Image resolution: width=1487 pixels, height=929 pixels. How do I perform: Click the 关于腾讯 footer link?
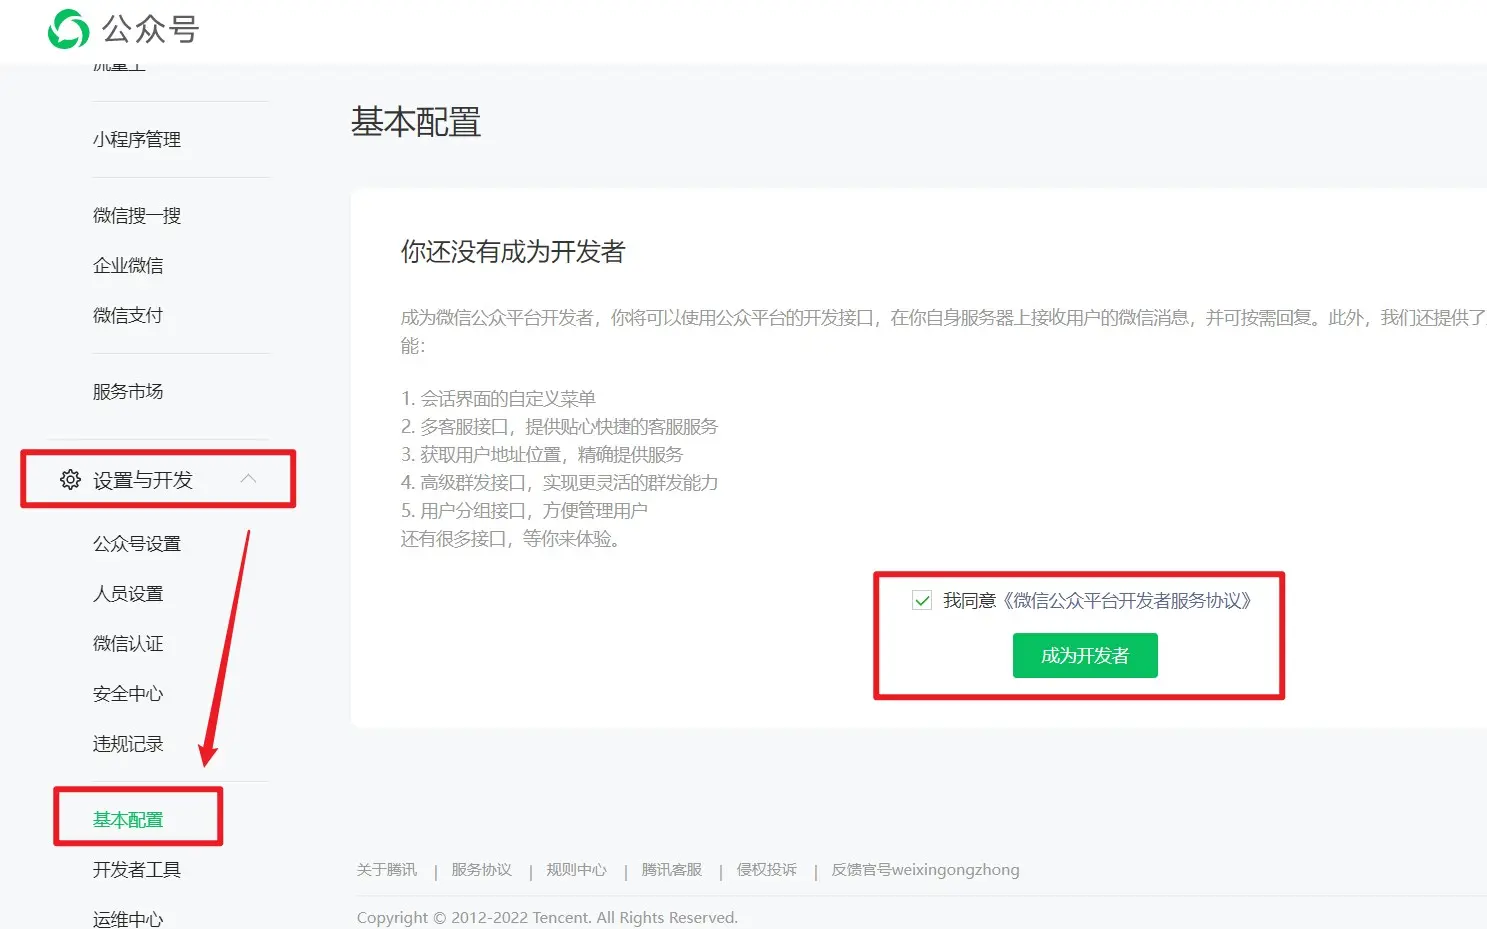coord(387,870)
